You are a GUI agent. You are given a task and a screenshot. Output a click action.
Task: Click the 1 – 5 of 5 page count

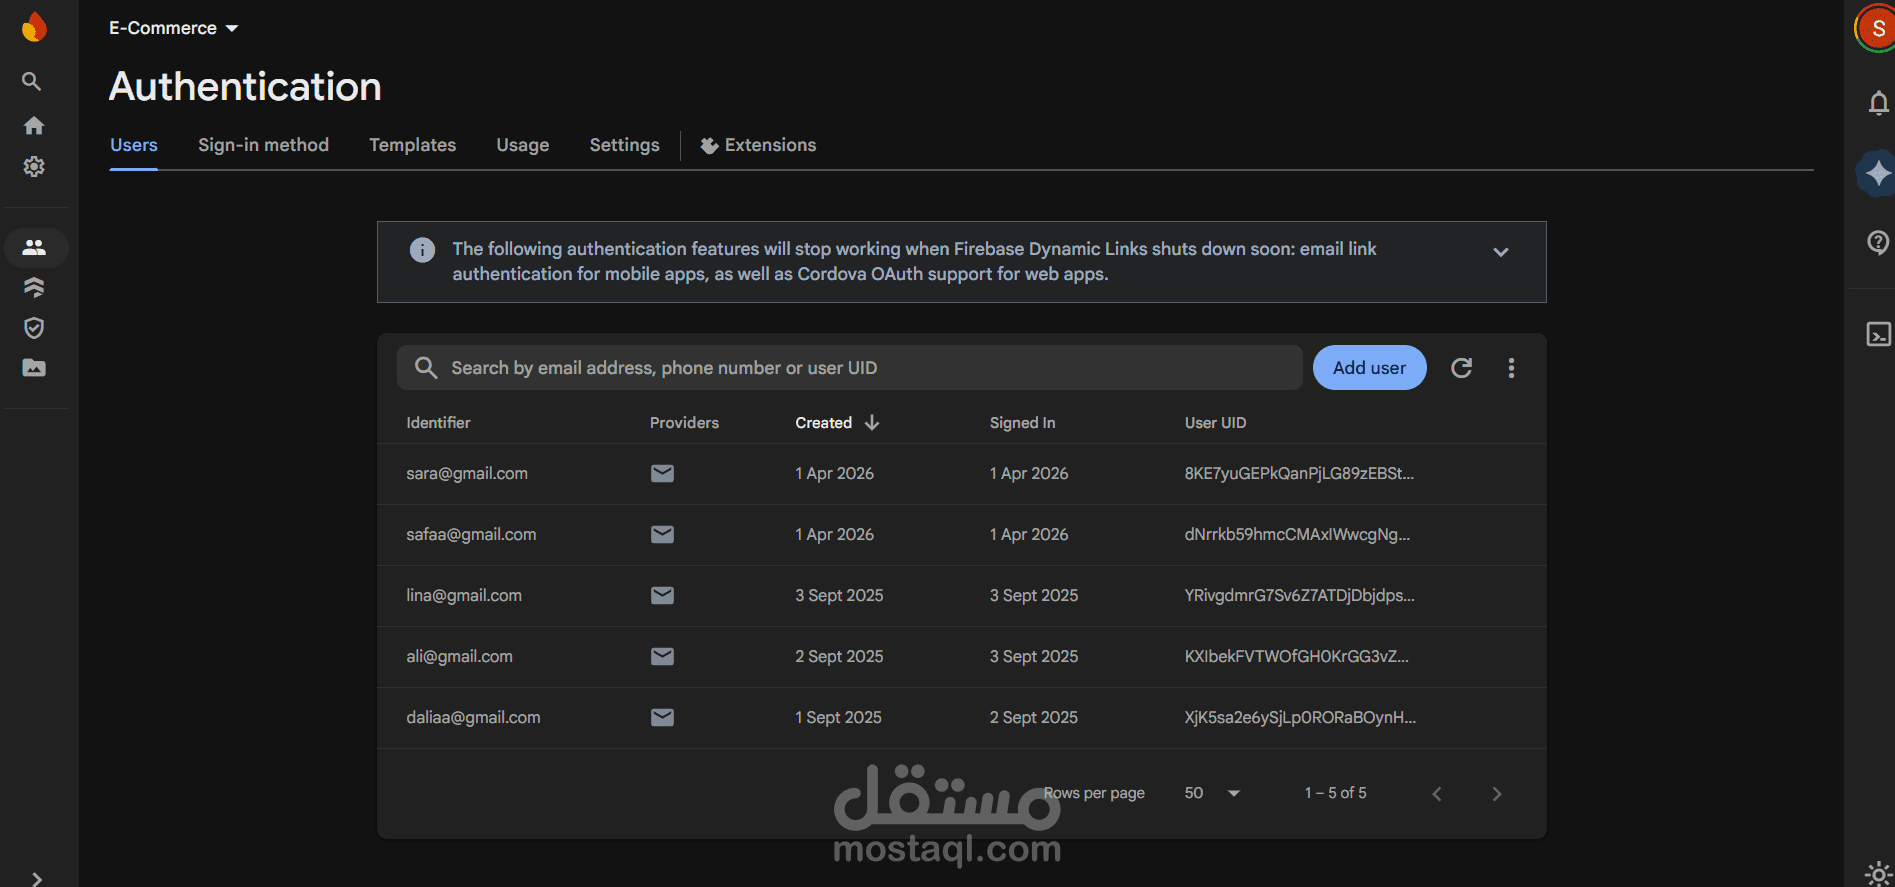coord(1335,793)
